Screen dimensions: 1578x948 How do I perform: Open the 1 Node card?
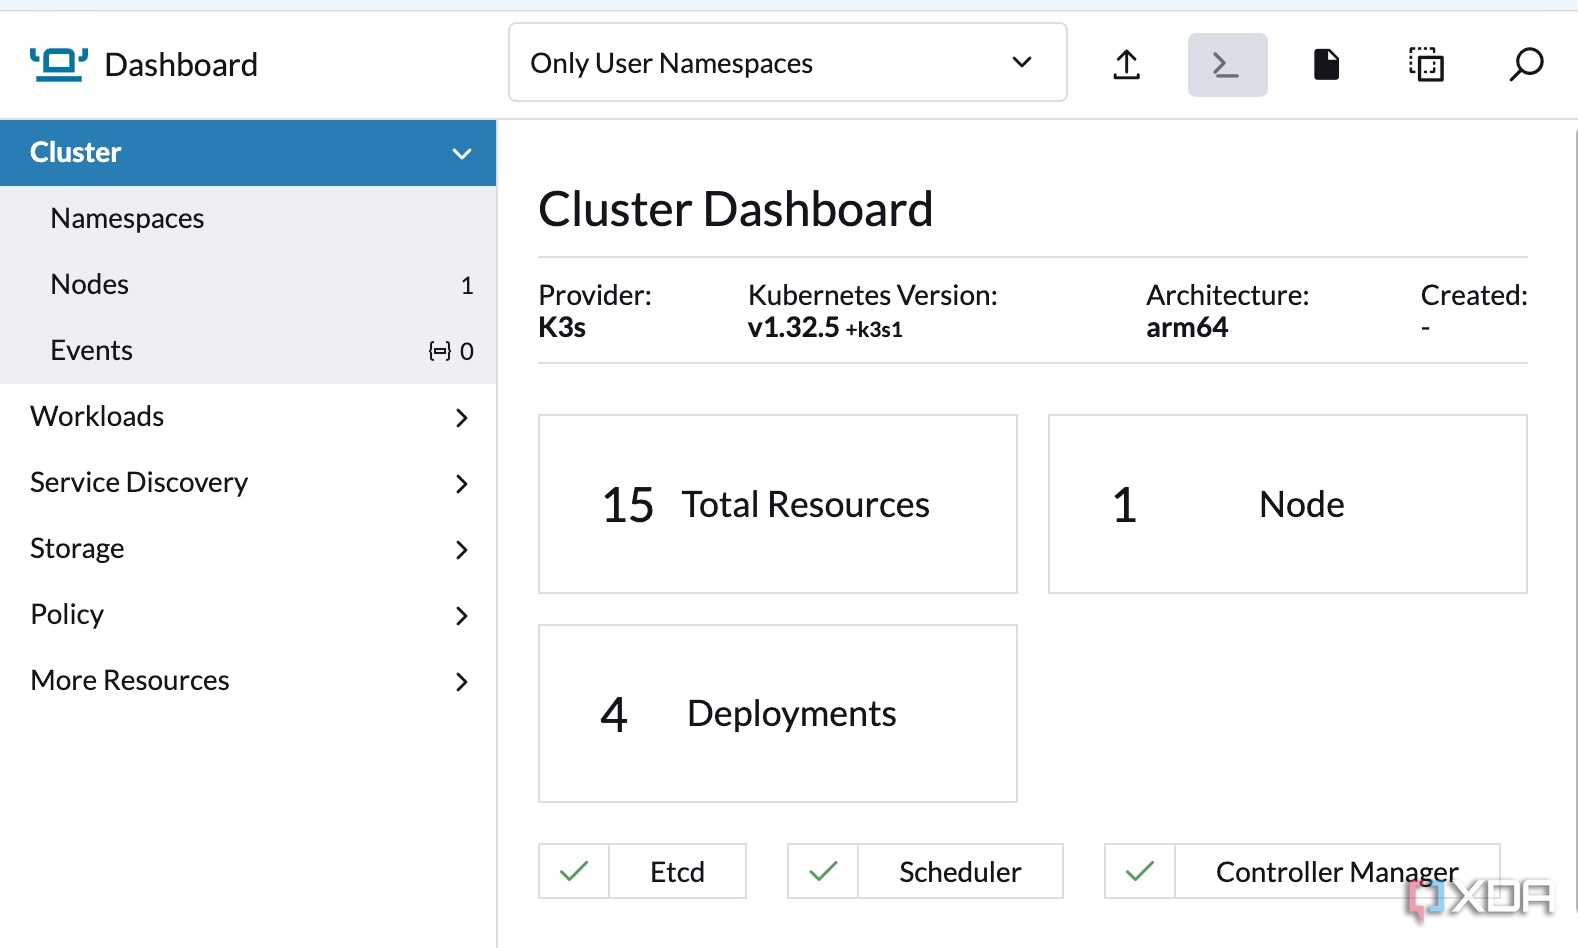pos(1288,504)
